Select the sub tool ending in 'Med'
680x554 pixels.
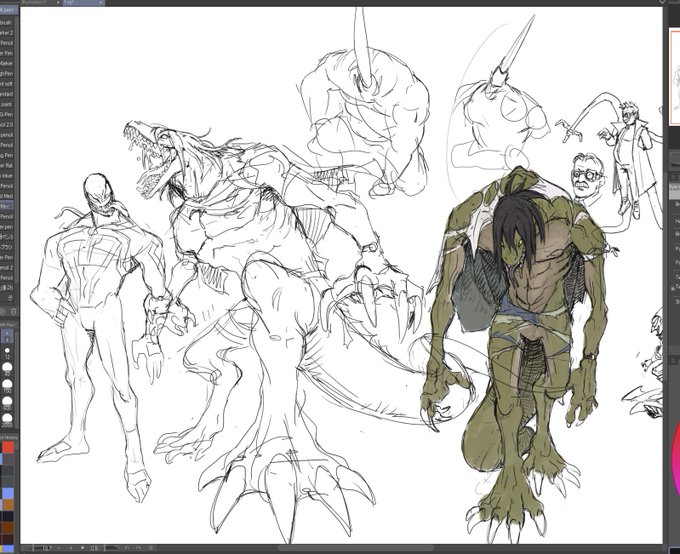point(7,196)
